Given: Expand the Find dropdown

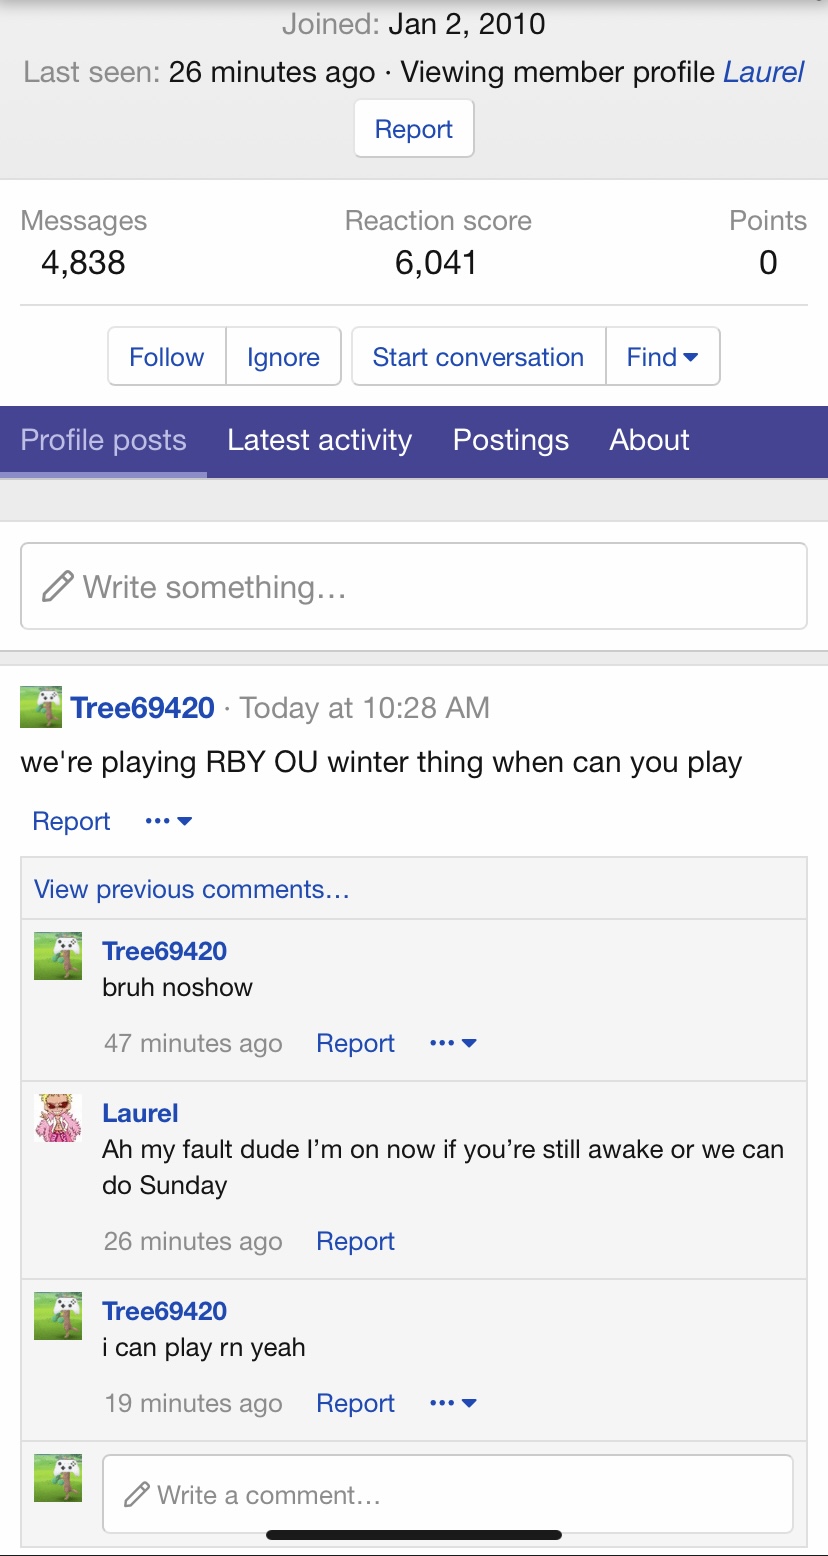Looking at the screenshot, I should tap(662, 357).
